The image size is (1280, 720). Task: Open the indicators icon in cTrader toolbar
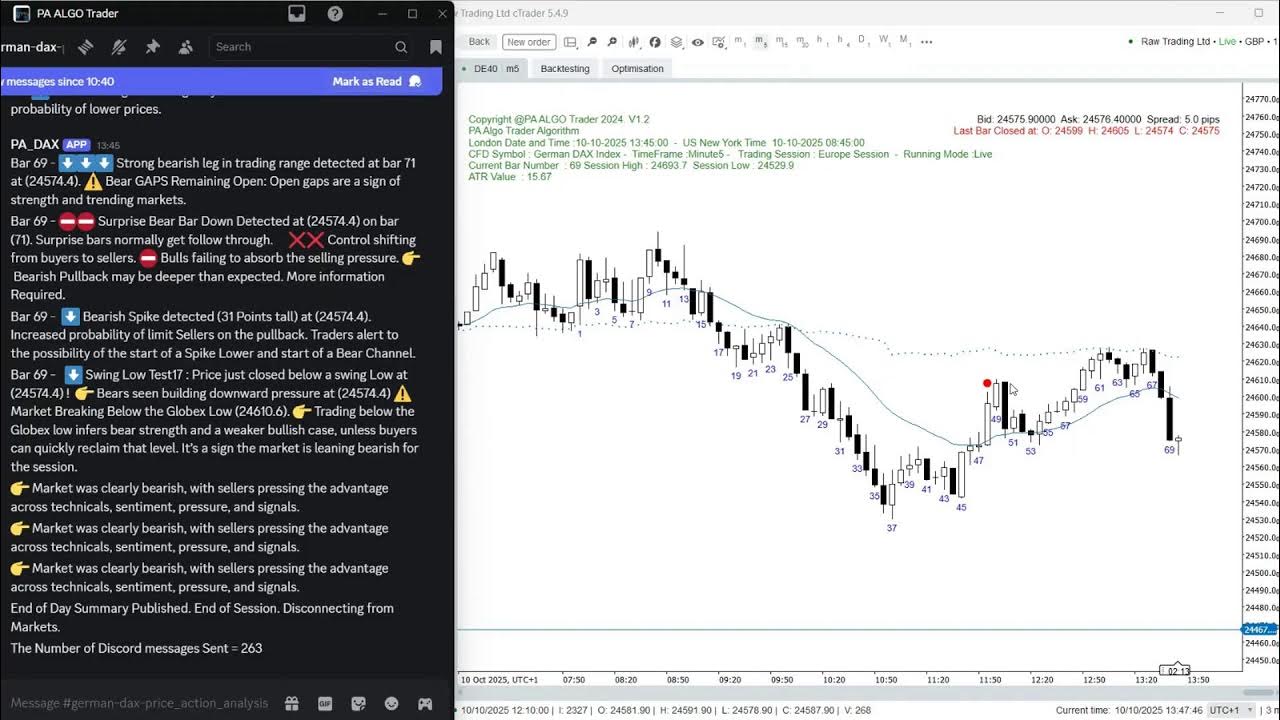[x=634, y=42]
